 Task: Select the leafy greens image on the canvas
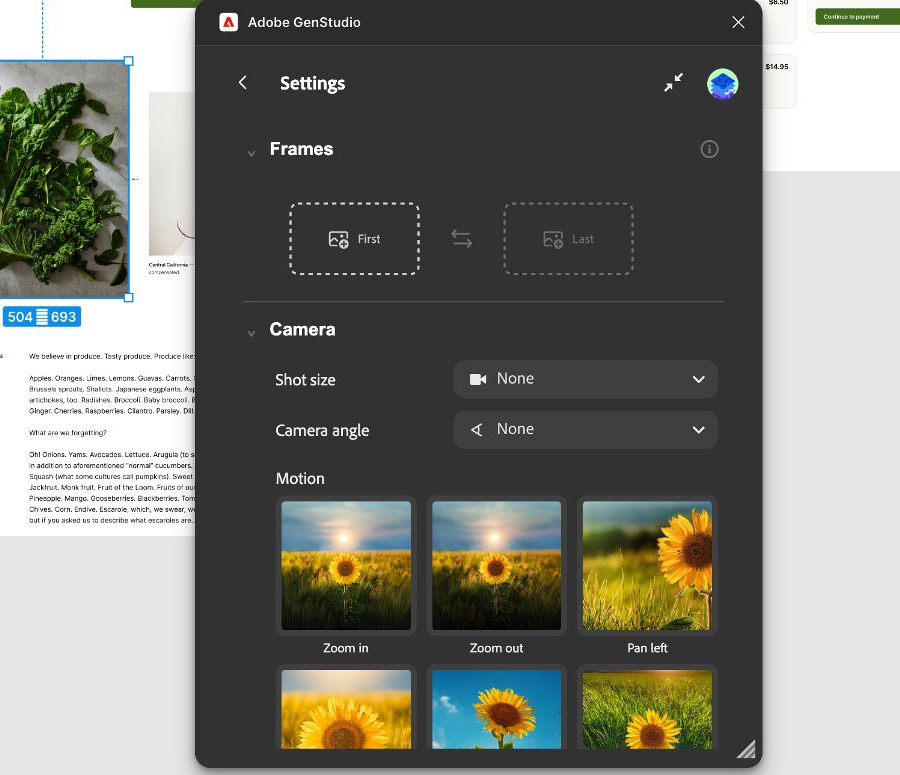point(64,179)
